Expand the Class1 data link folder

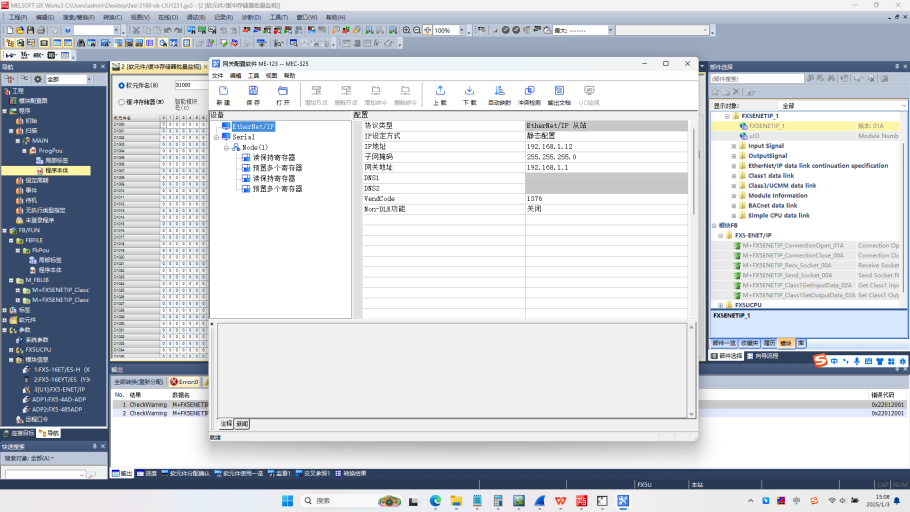click(x=734, y=176)
